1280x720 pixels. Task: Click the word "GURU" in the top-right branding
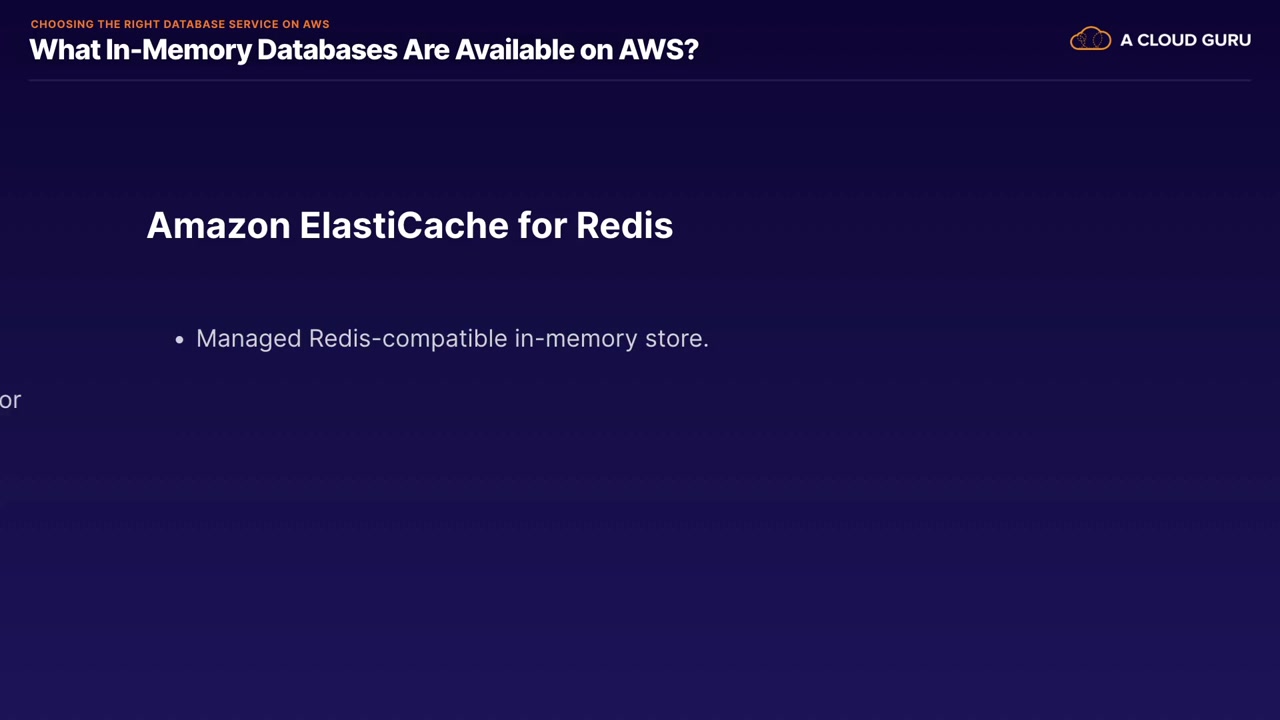click(1225, 40)
